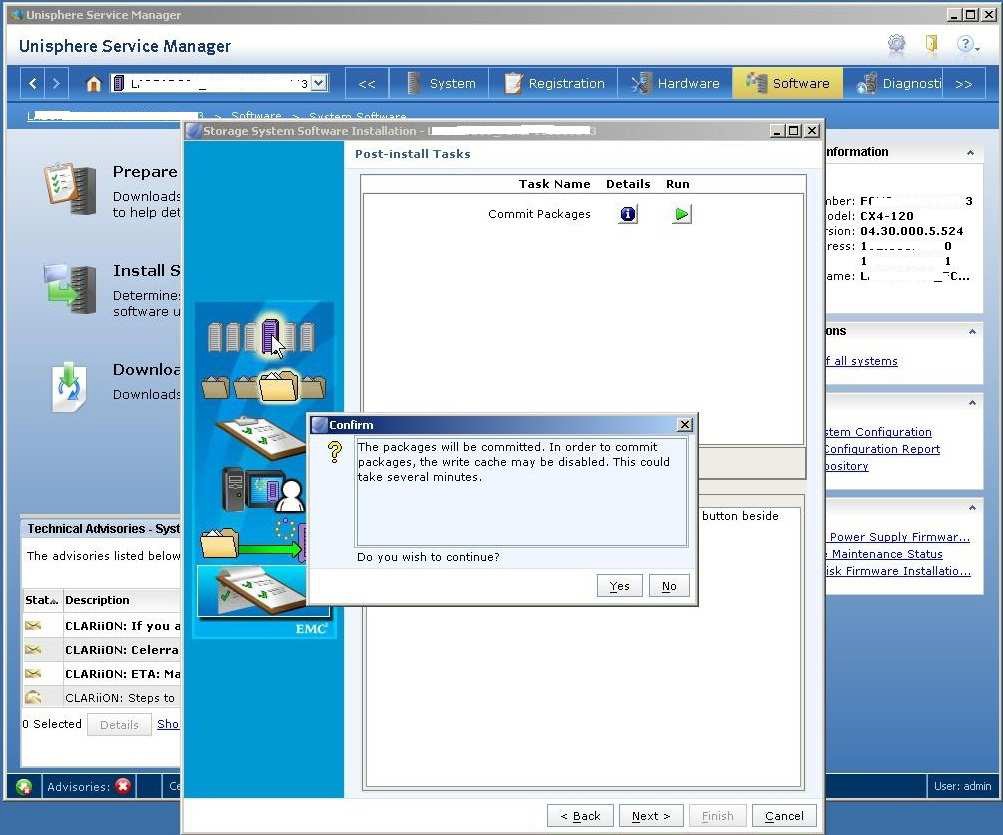This screenshot has width=1003, height=835.
Task: Sort advisories by Description column header
Action: point(122,600)
